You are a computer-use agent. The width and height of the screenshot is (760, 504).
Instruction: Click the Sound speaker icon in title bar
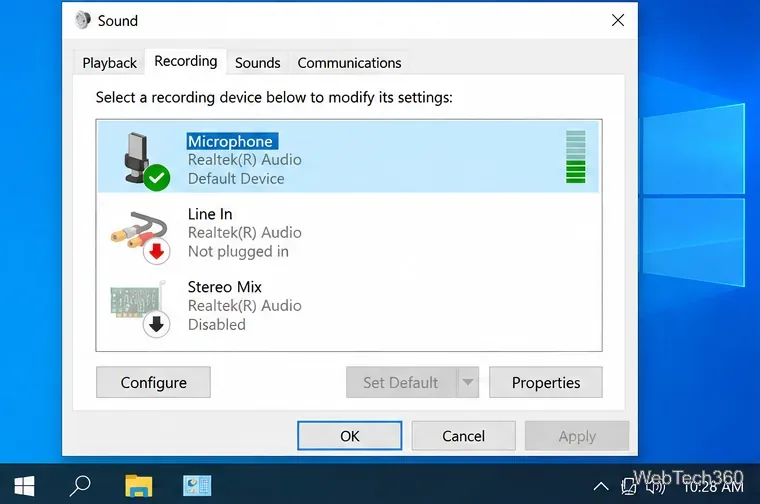(83, 20)
